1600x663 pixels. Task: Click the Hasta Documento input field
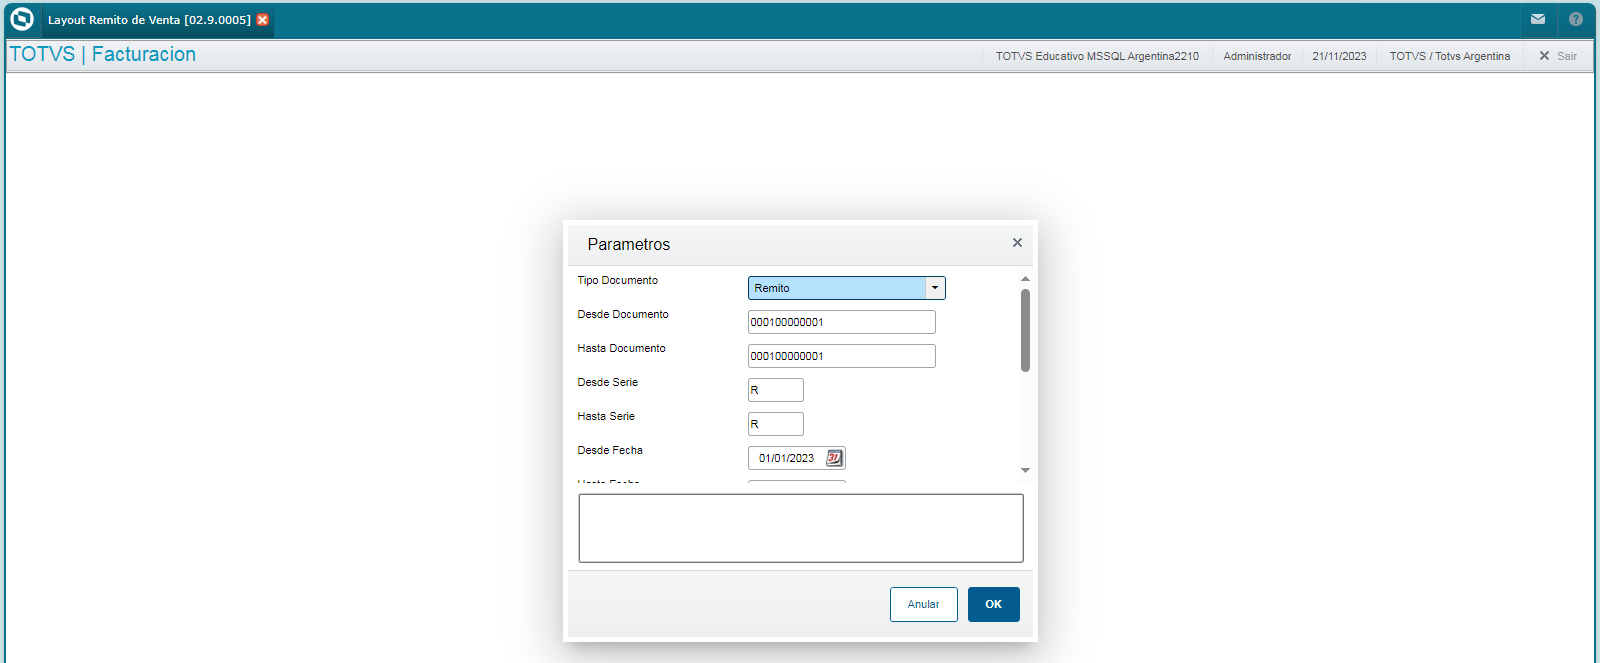[842, 356]
